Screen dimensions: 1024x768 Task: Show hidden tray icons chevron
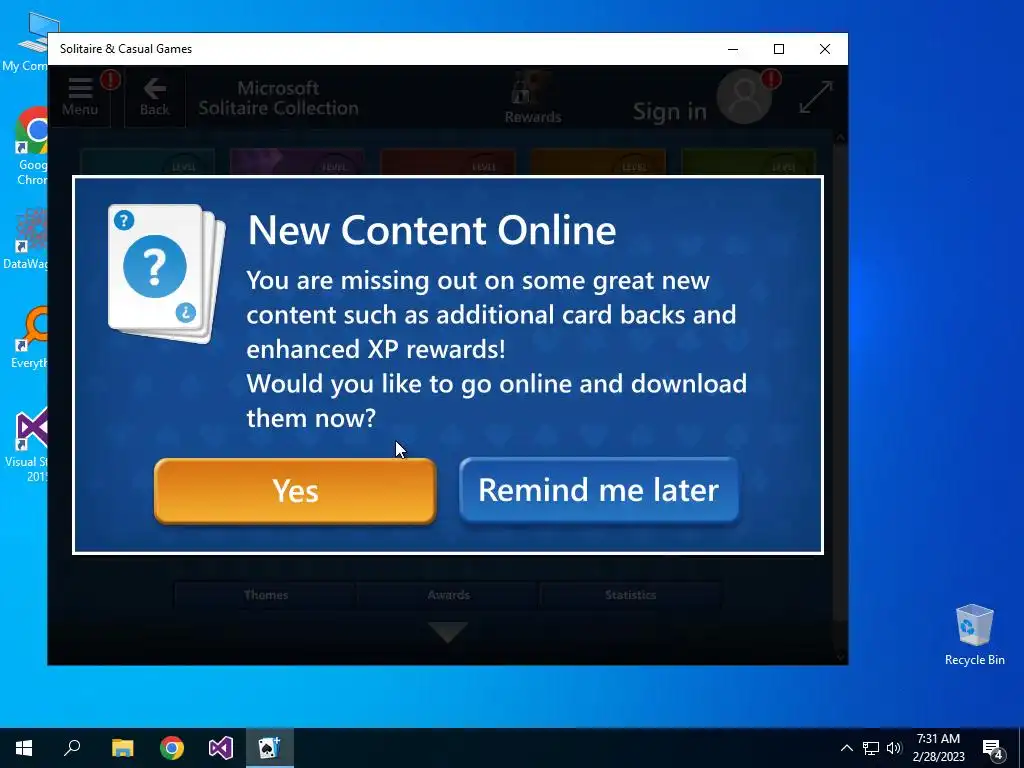pyautogui.click(x=846, y=748)
